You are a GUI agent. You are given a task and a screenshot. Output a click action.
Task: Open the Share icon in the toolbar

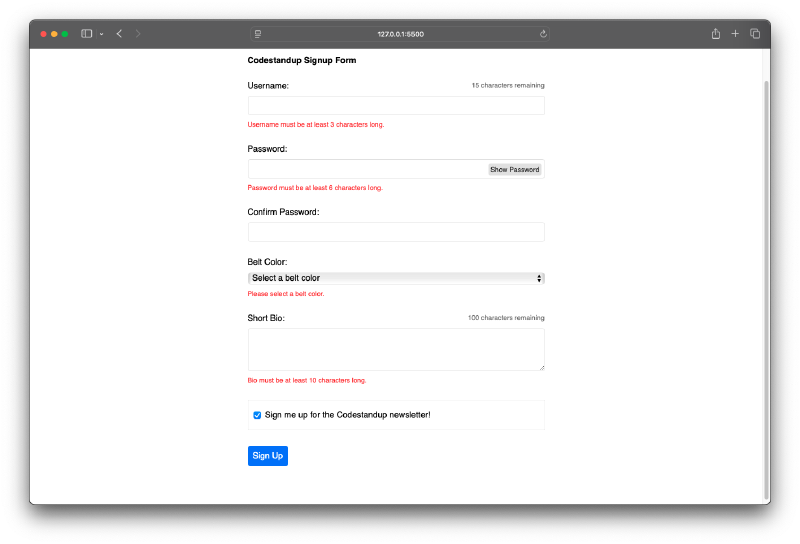tap(716, 34)
